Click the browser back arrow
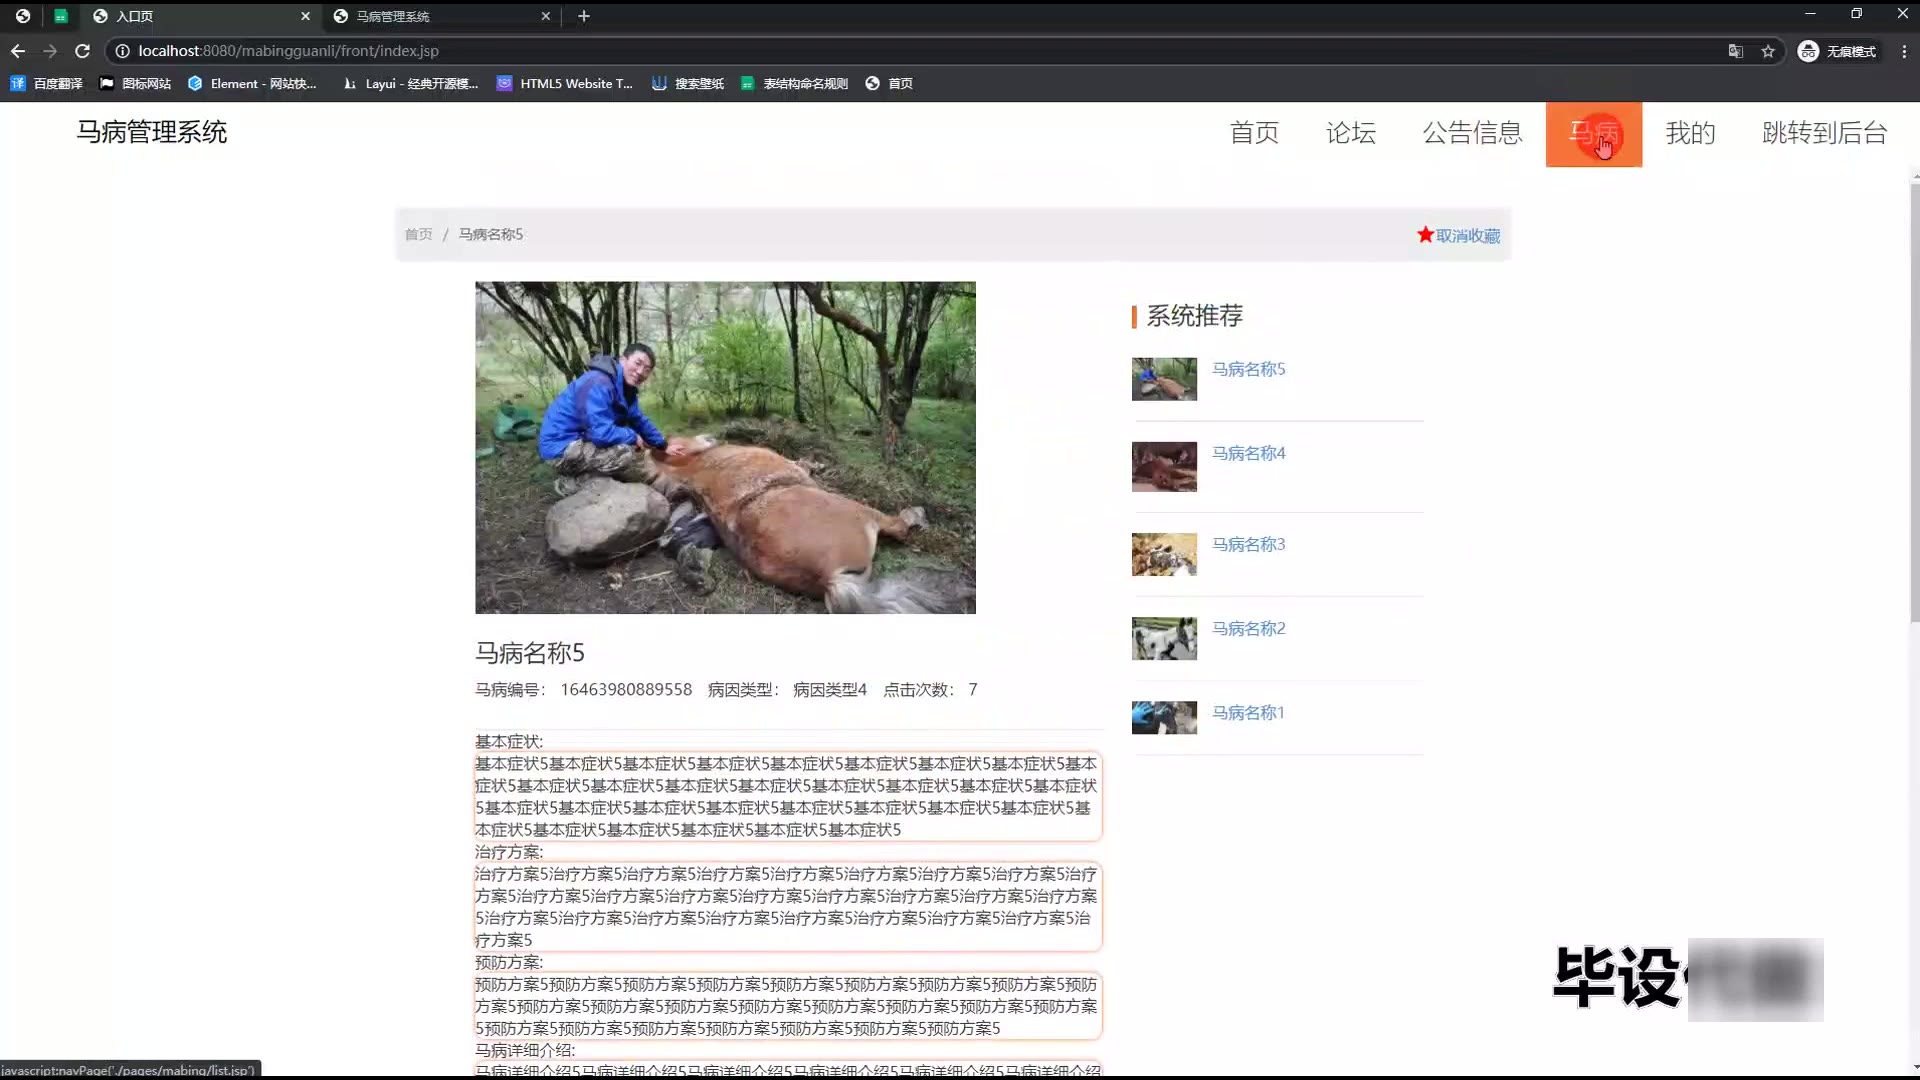 pos(18,51)
